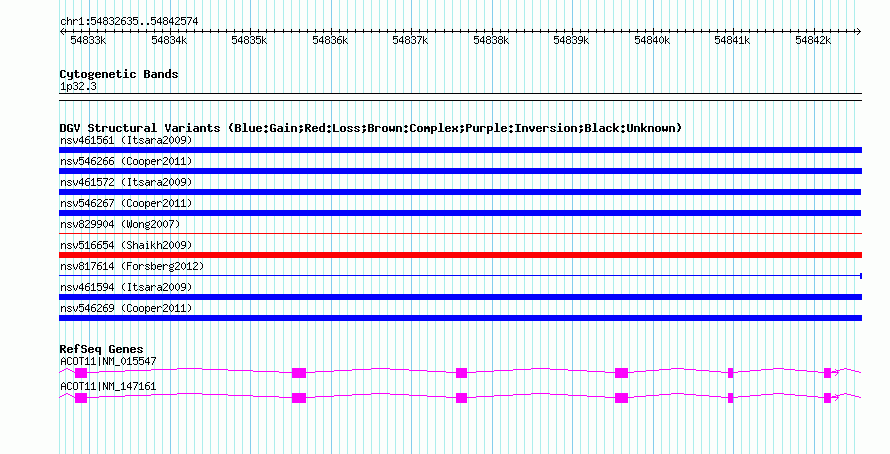890x454 pixels.
Task: Open the ACOT11|NM_015547 gene label
Action: tap(108, 361)
